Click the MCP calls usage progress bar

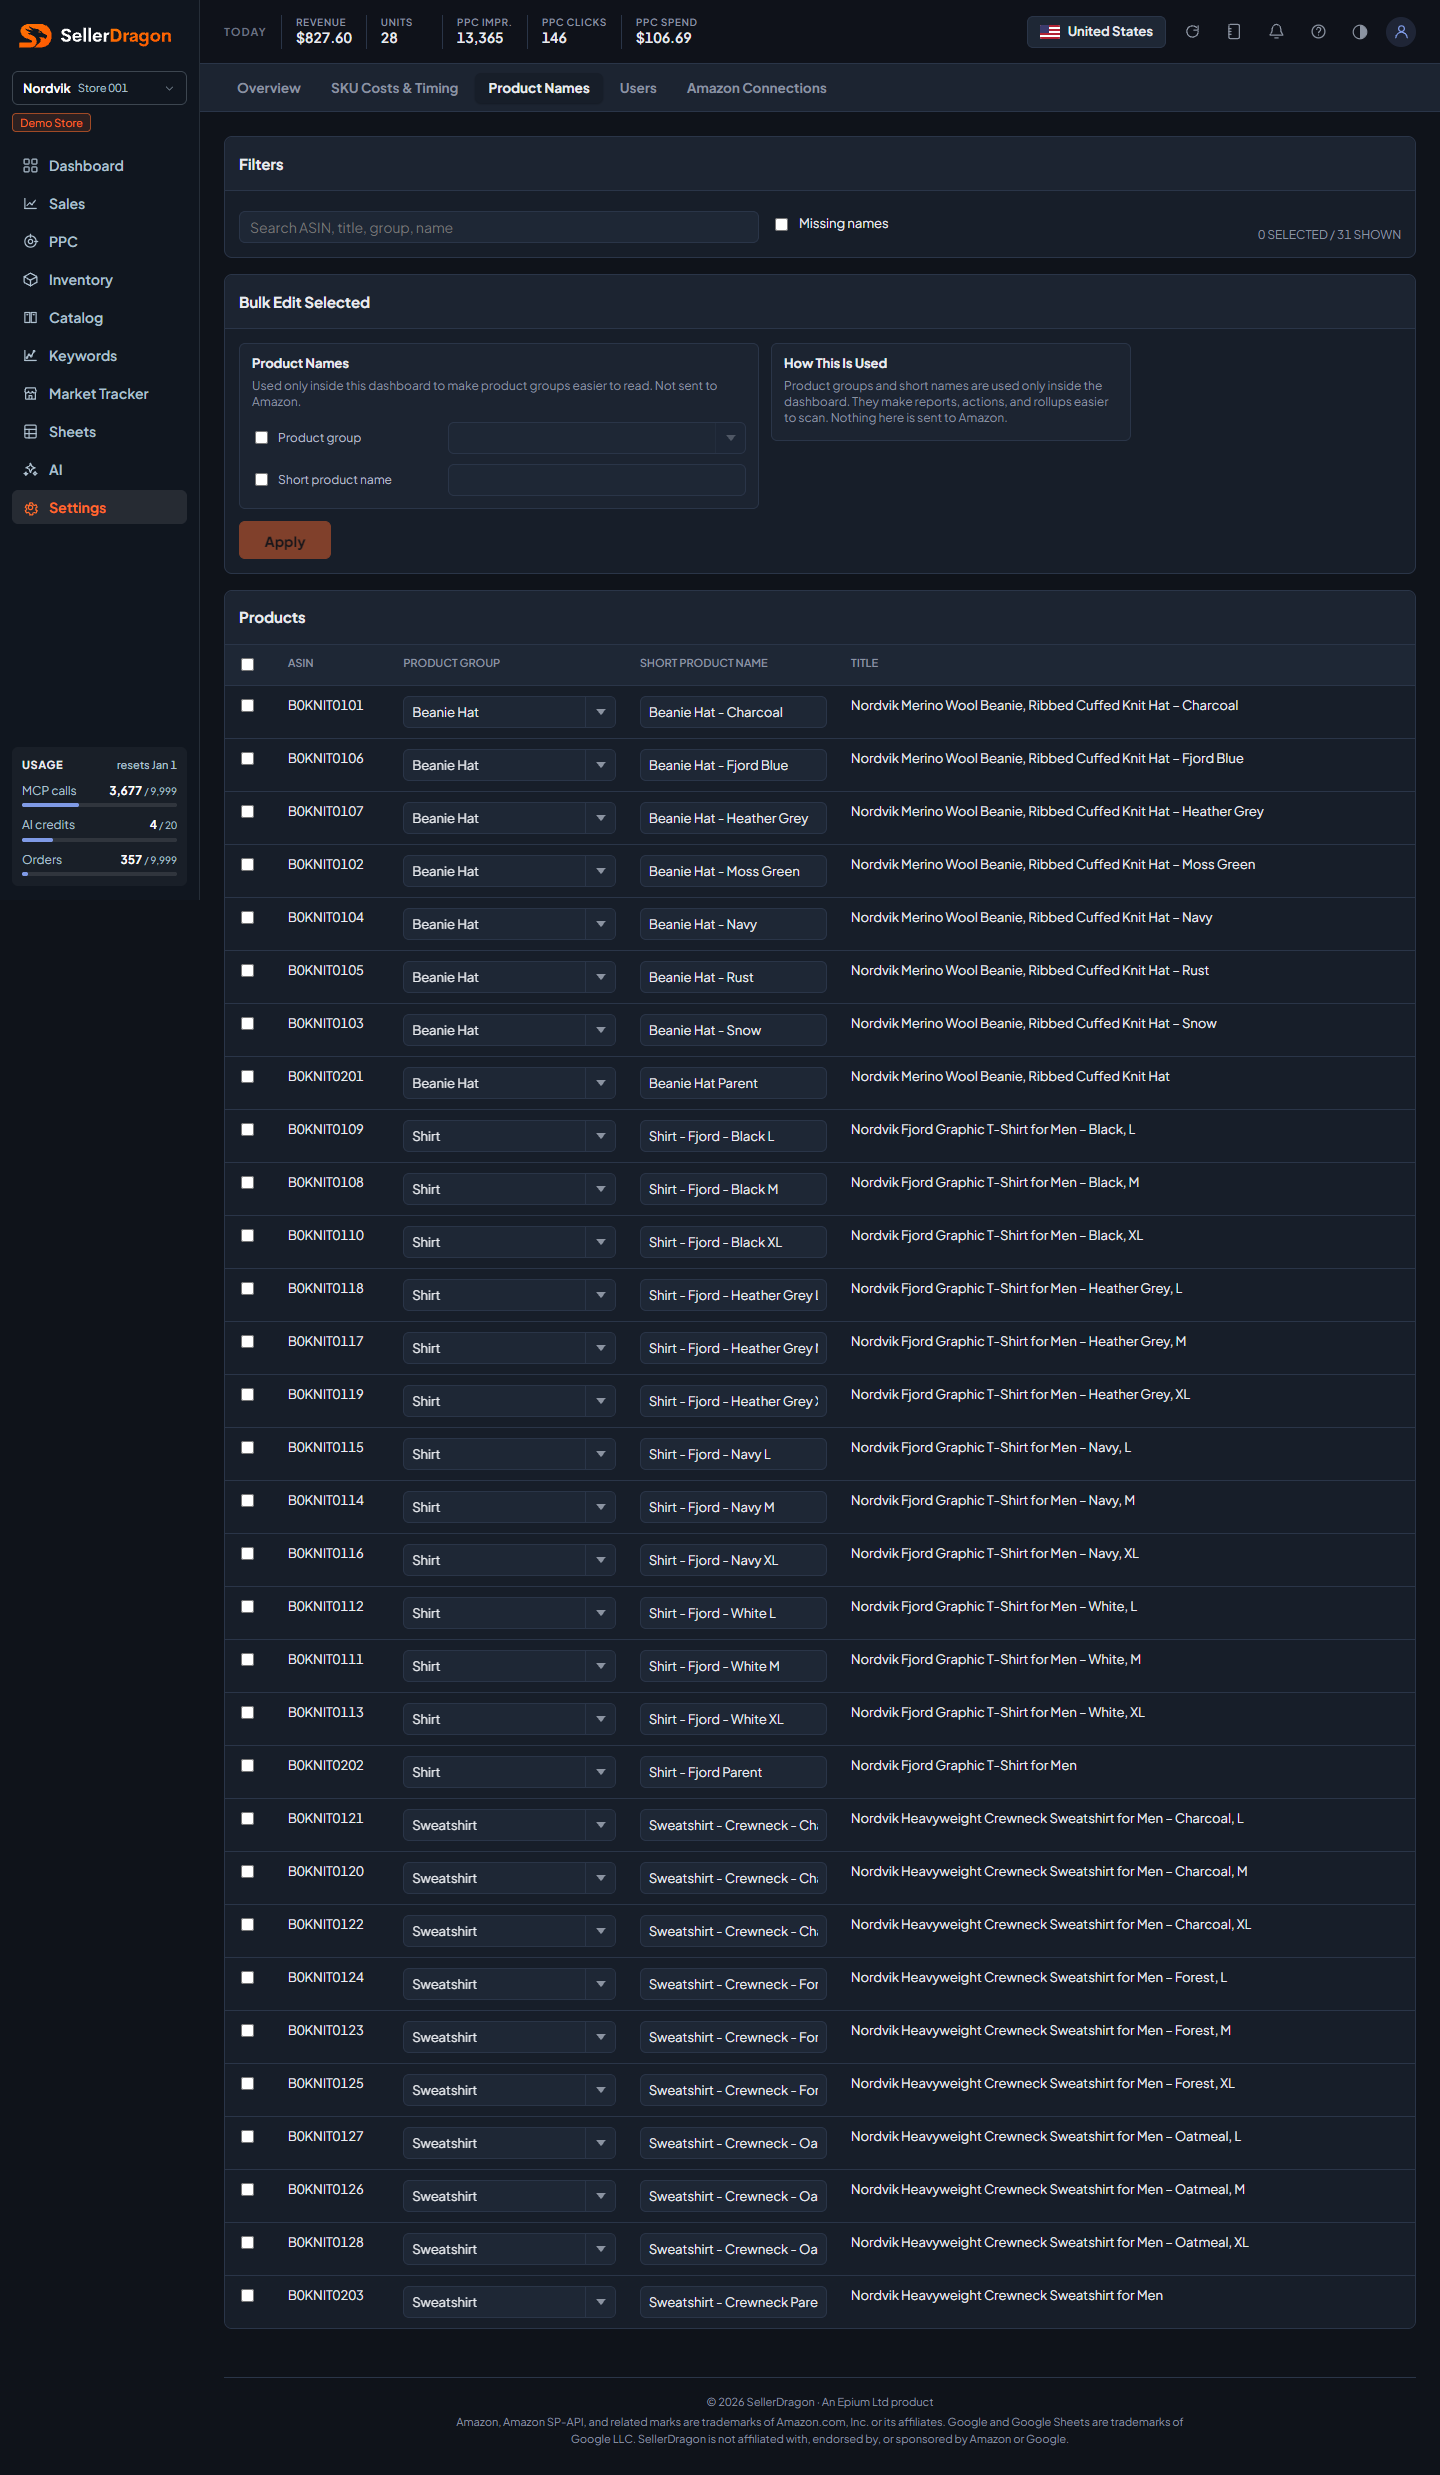click(99, 805)
